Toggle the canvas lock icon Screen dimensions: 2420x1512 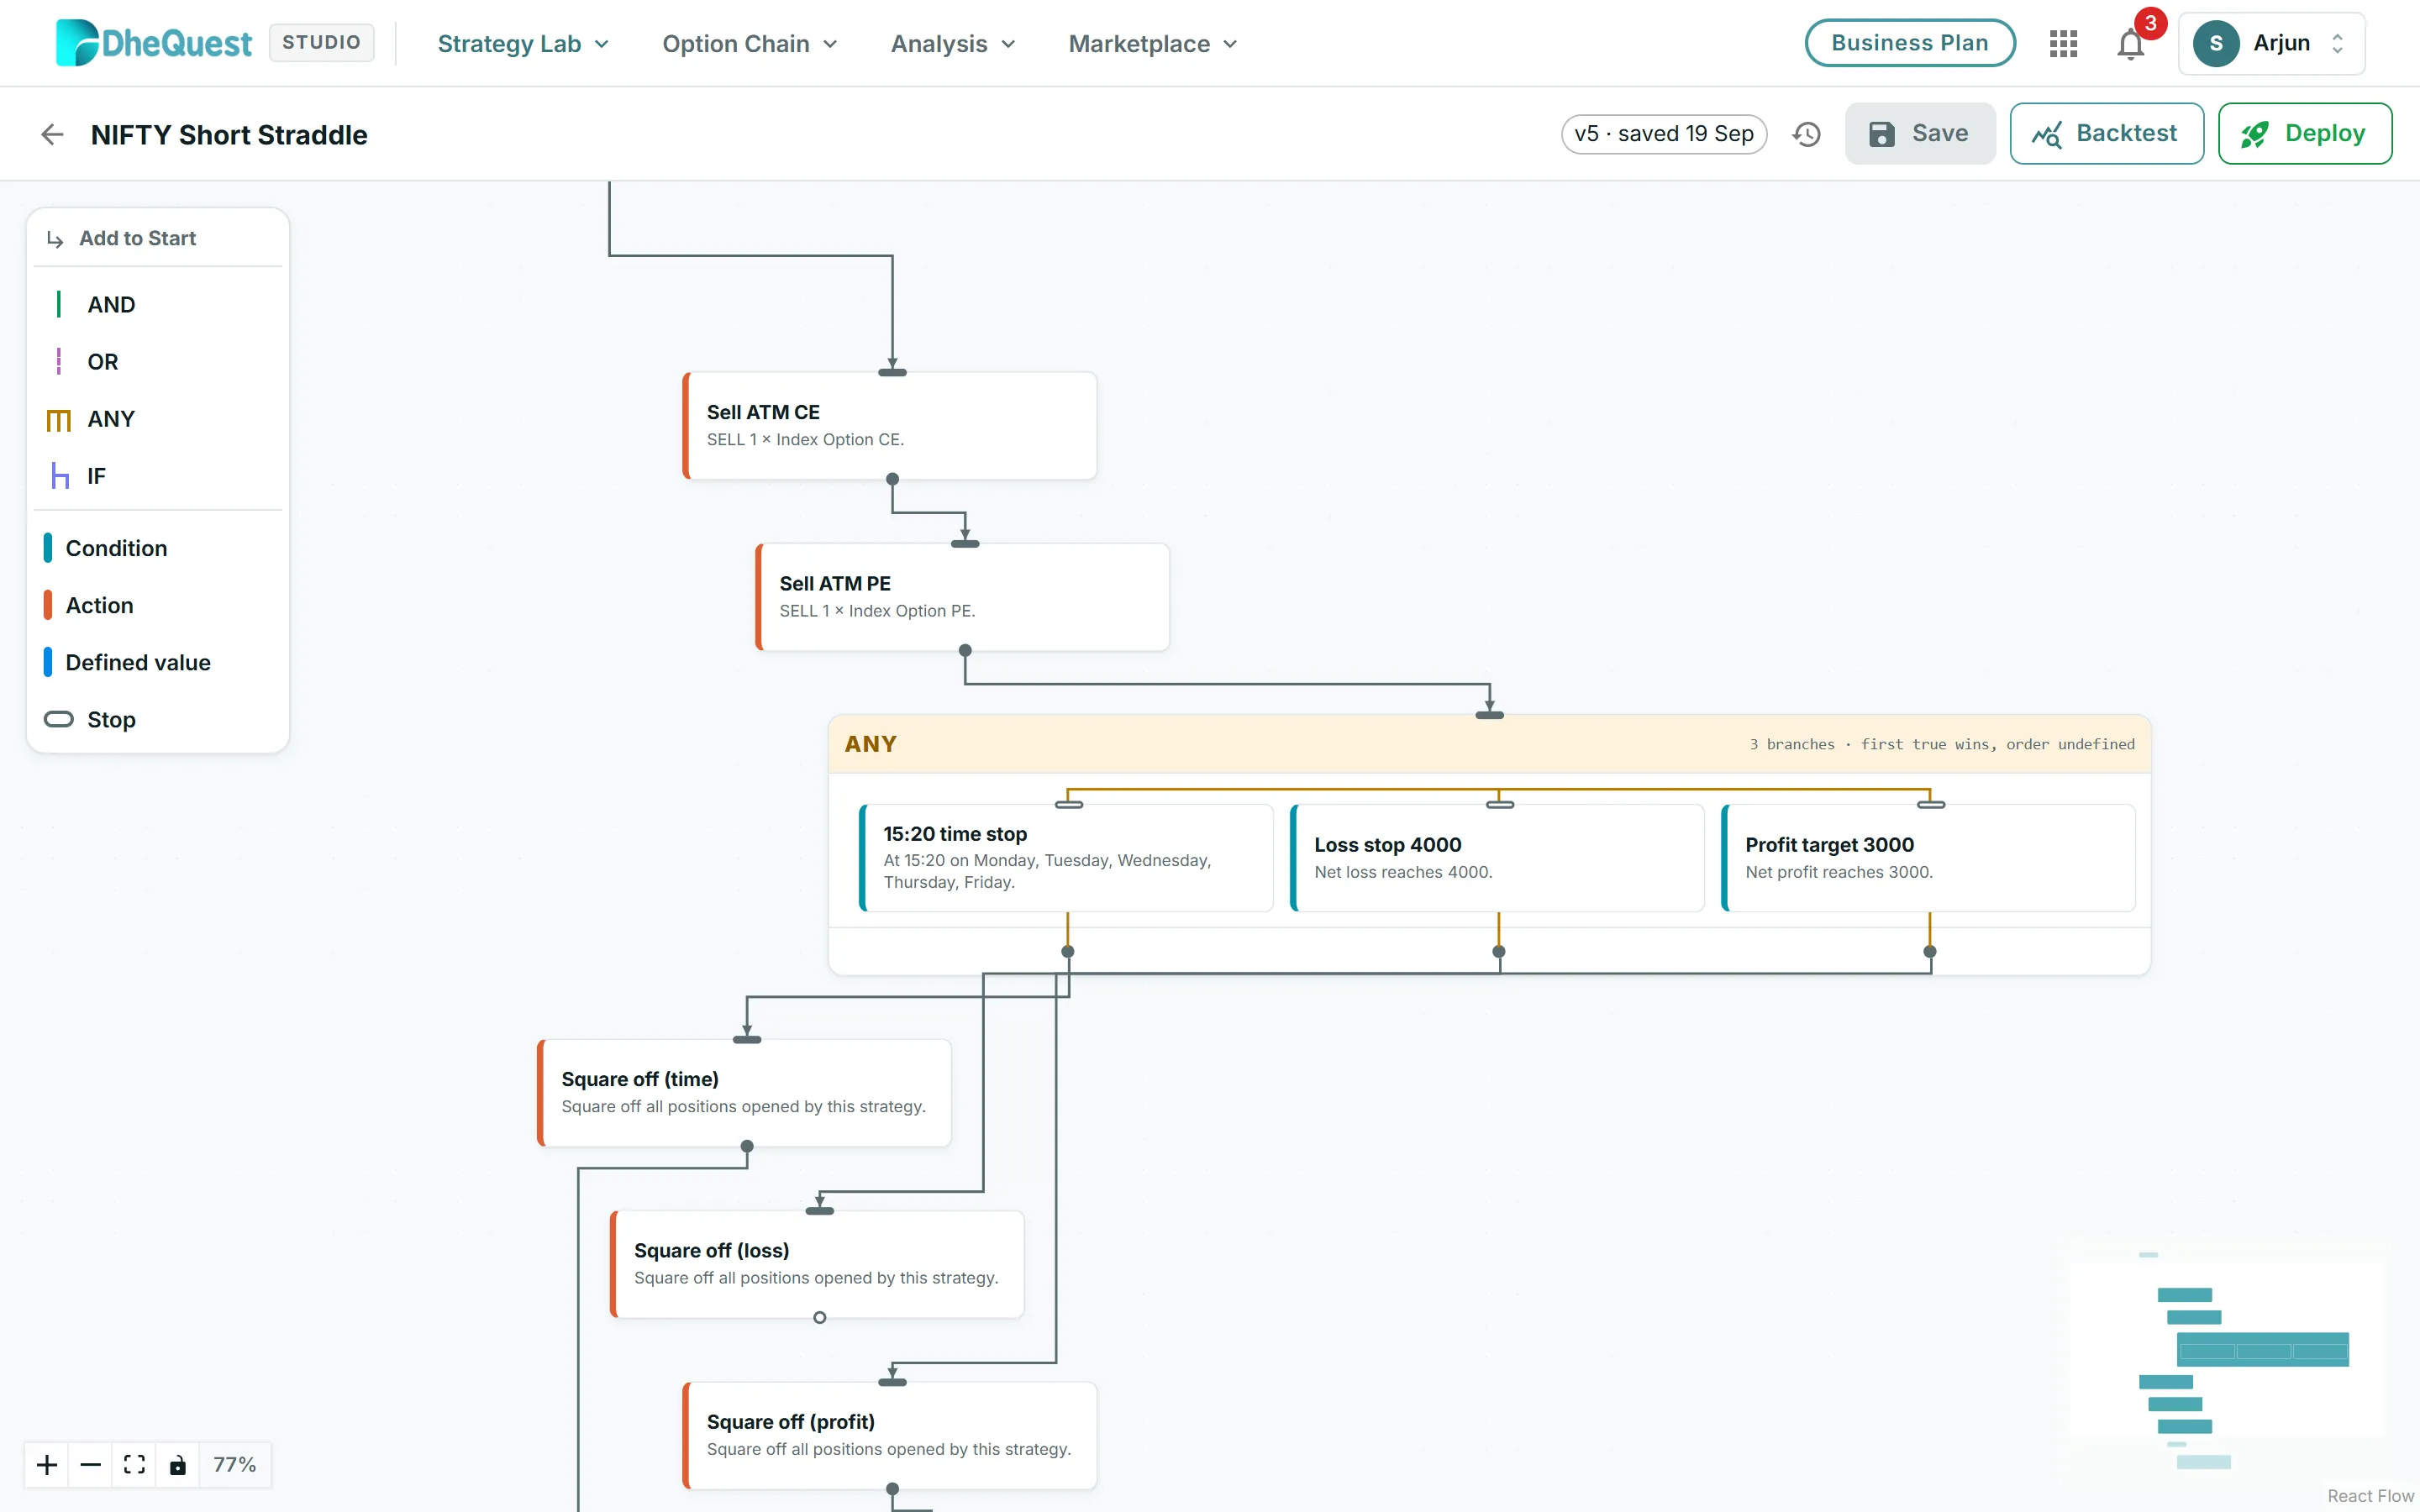177,1465
